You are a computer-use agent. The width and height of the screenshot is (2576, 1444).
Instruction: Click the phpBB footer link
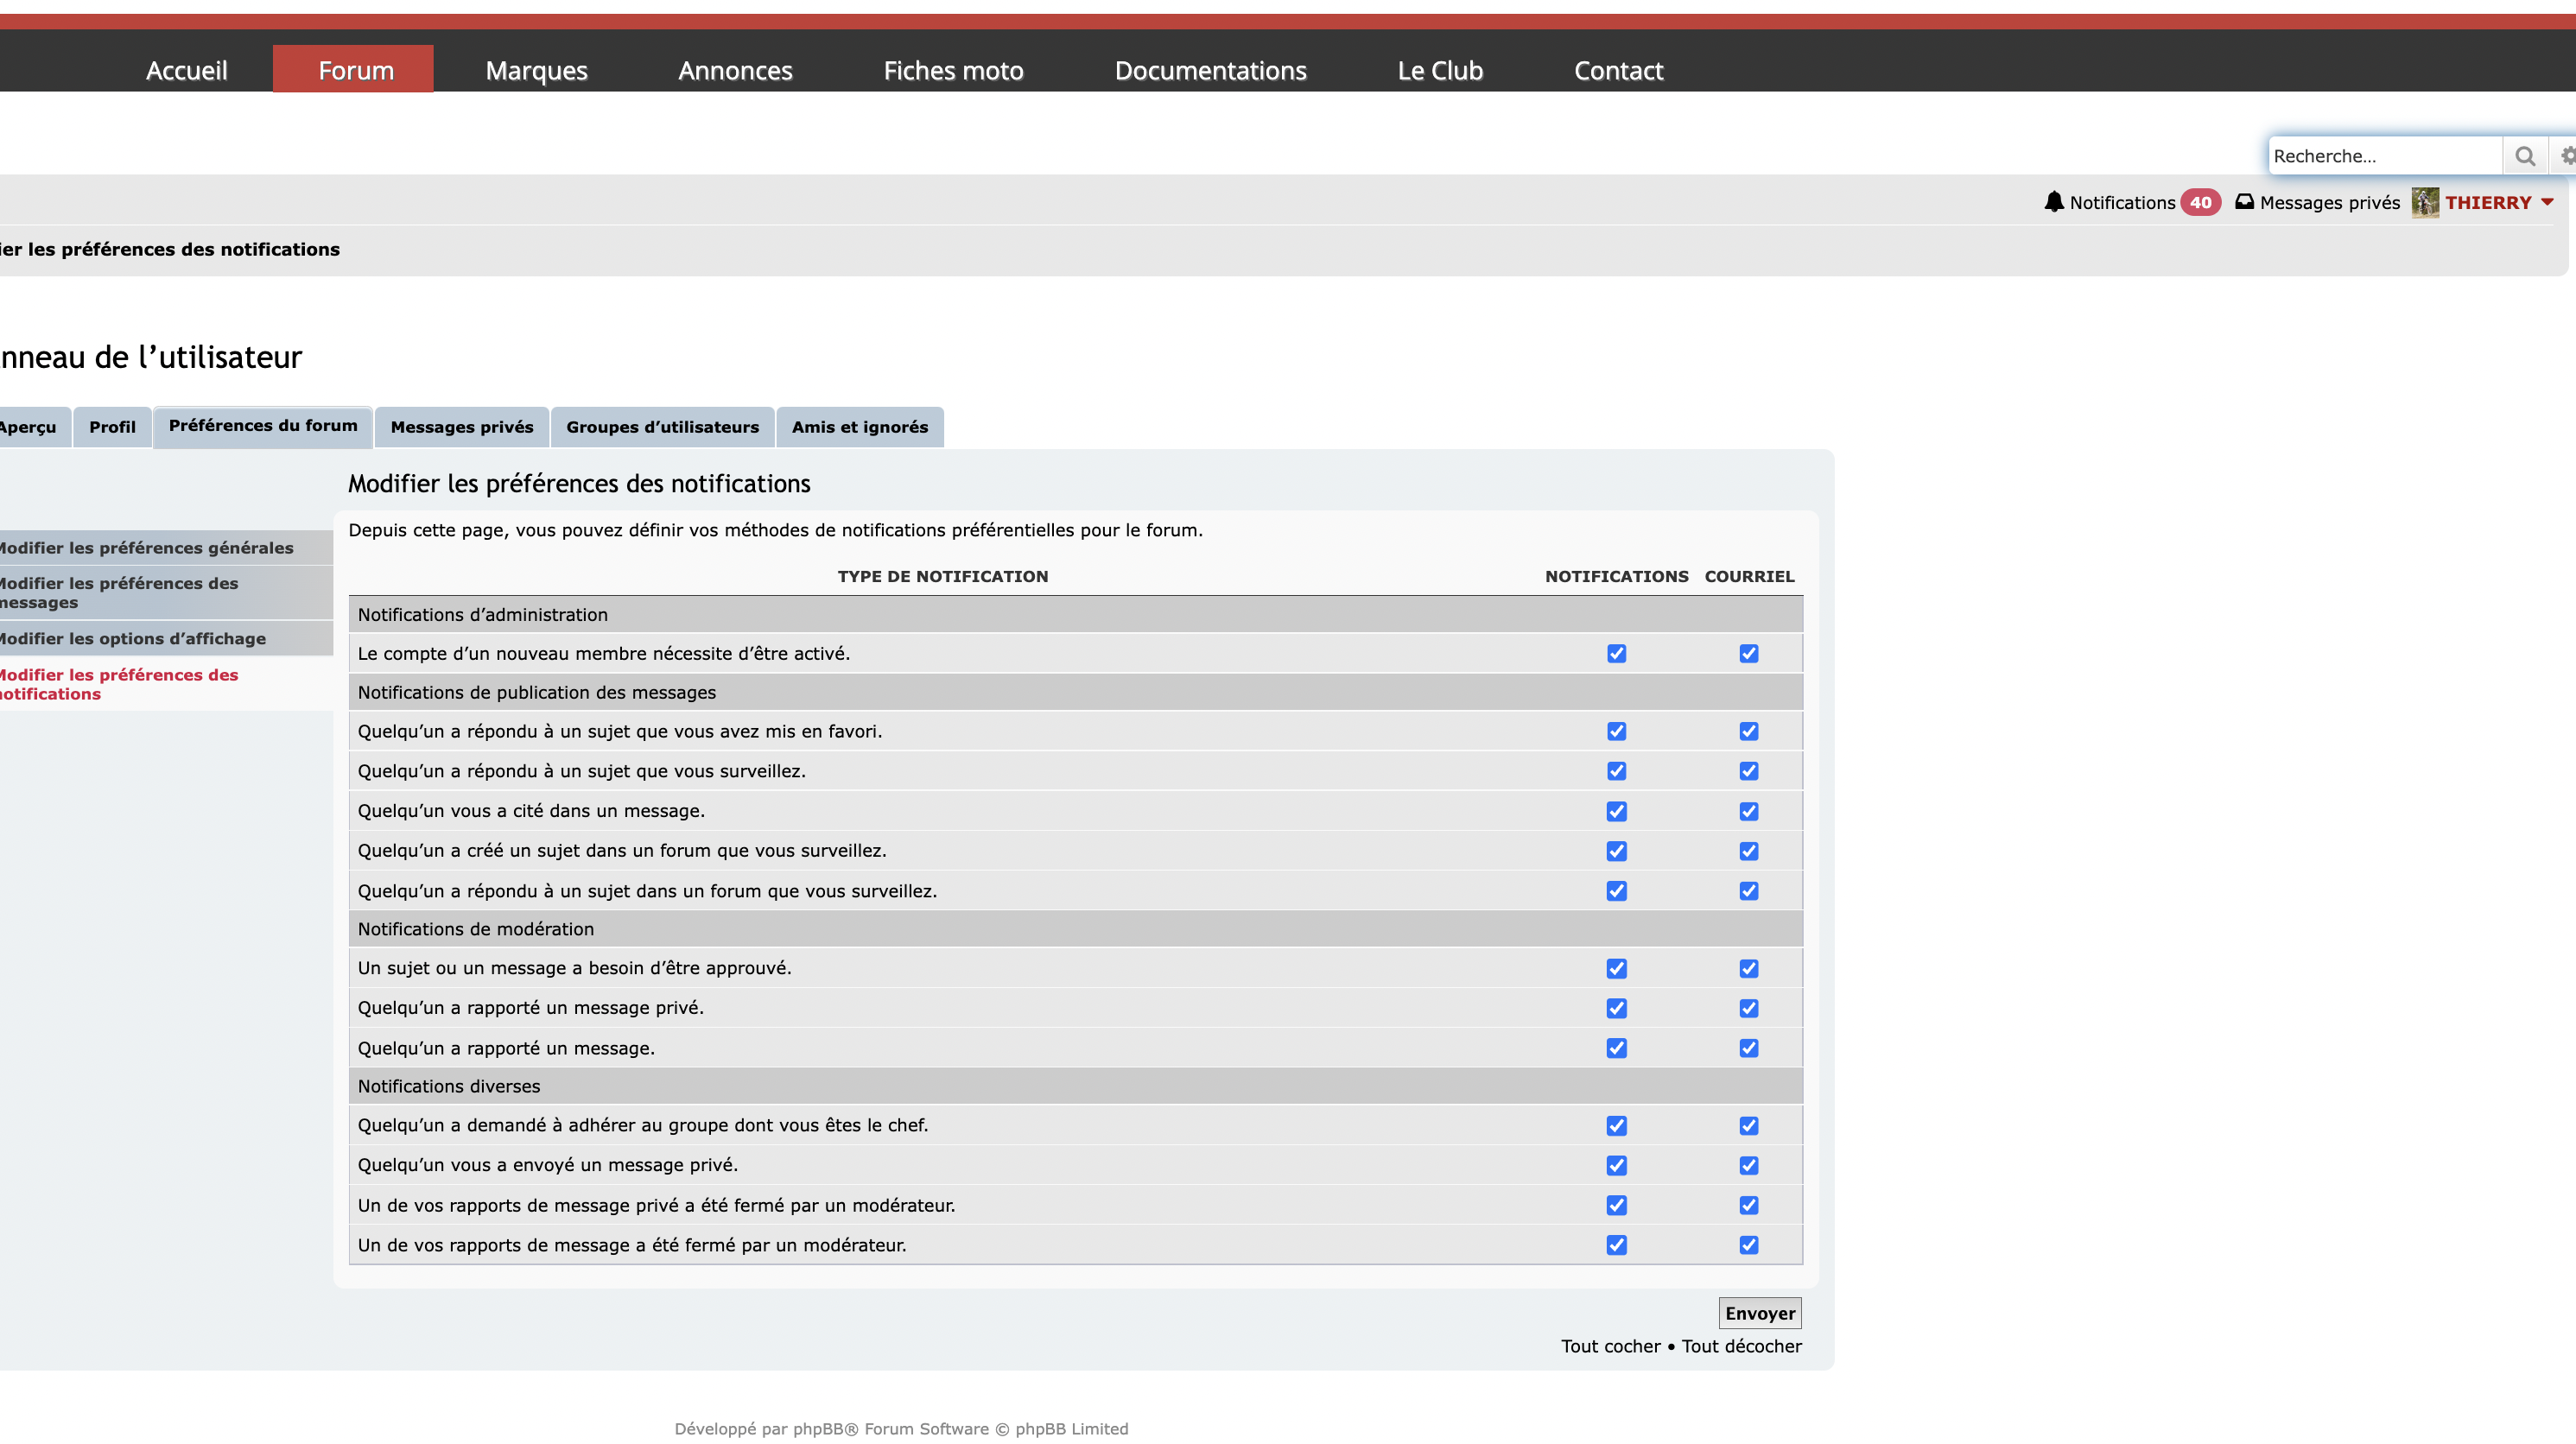click(x=825, y=1429)
